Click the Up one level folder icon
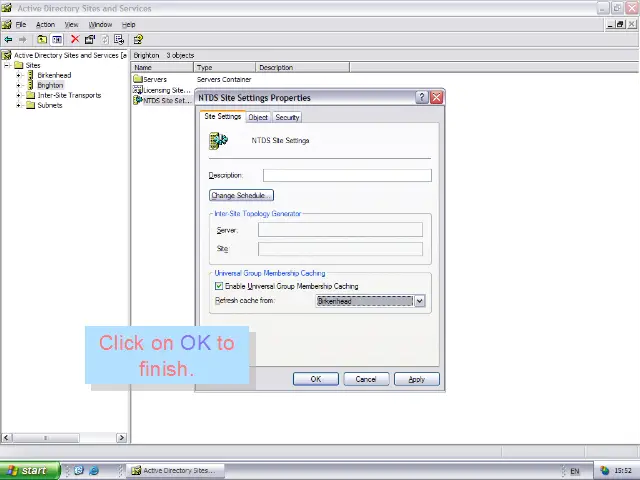The height and width of the screenshot is (480, 640). [42, 40]
